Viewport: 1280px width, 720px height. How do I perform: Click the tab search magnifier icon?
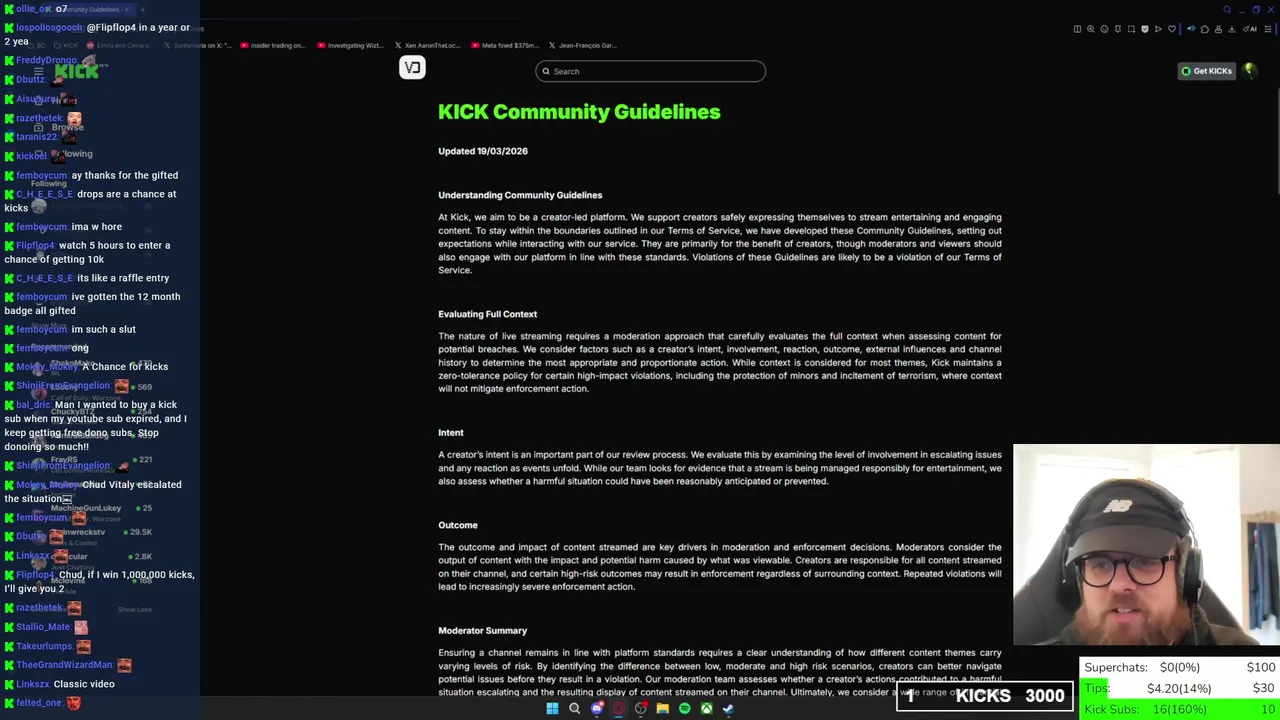1227,10
